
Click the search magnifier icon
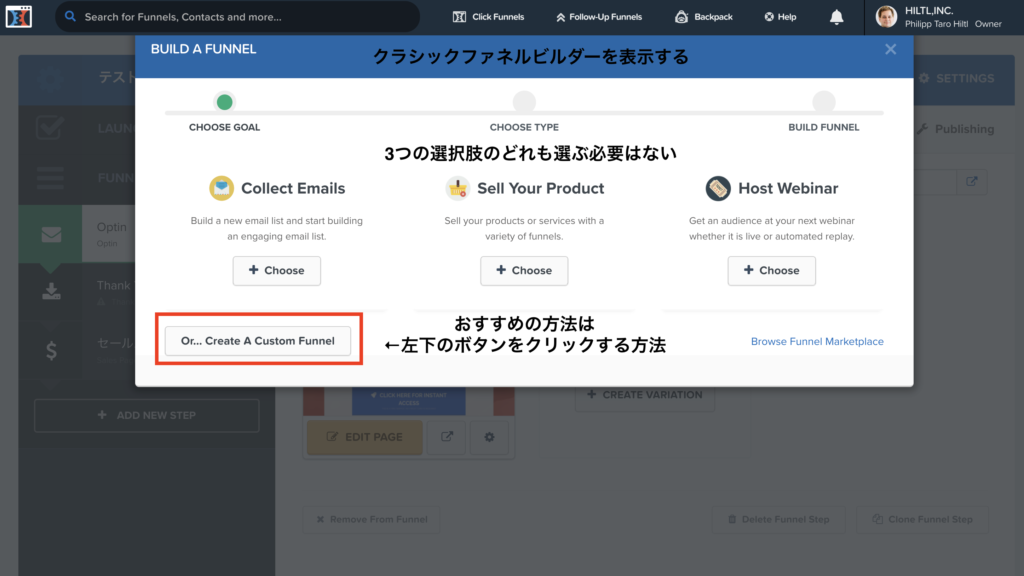(71, 16)
